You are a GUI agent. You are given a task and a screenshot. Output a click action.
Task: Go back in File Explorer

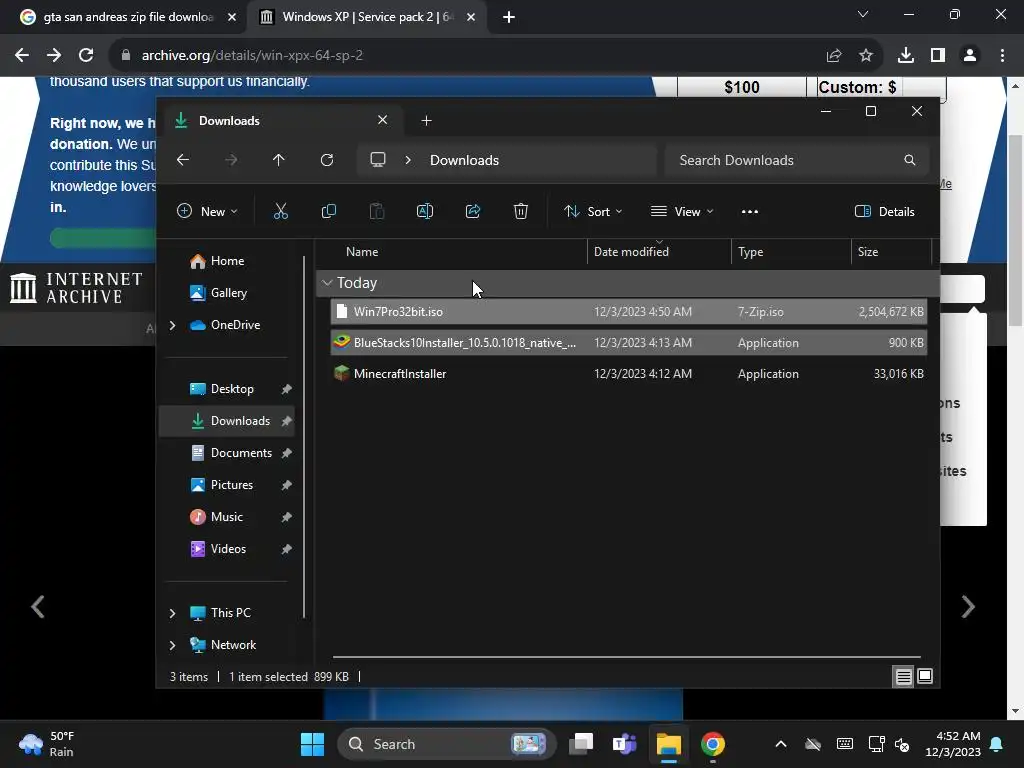click(x=183, y=160)
